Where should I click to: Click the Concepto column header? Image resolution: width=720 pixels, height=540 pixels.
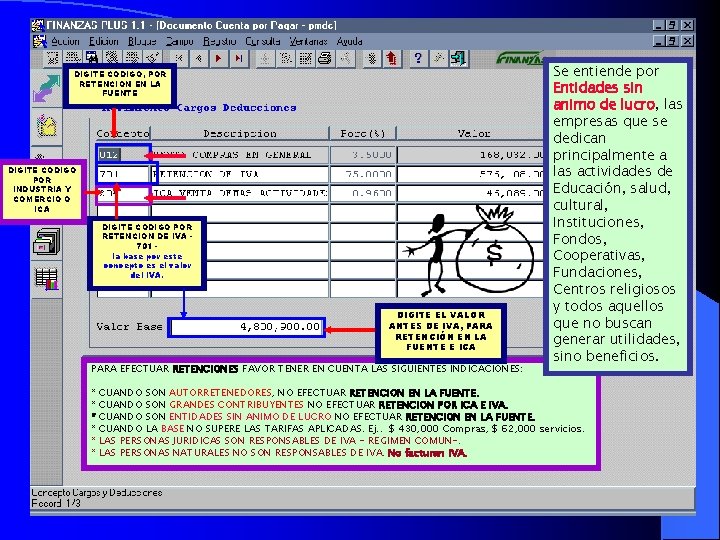pos(123,134)
